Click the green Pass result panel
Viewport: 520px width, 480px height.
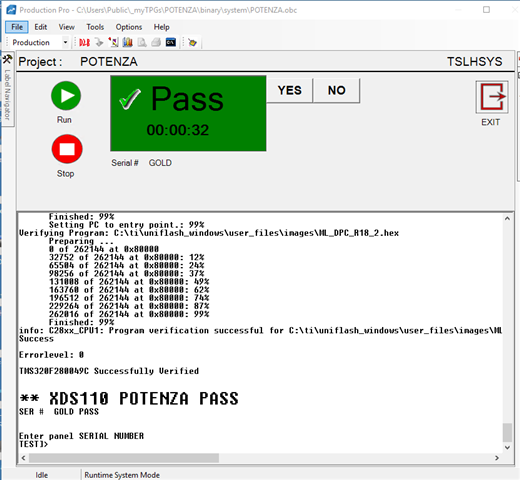point(188,113)
